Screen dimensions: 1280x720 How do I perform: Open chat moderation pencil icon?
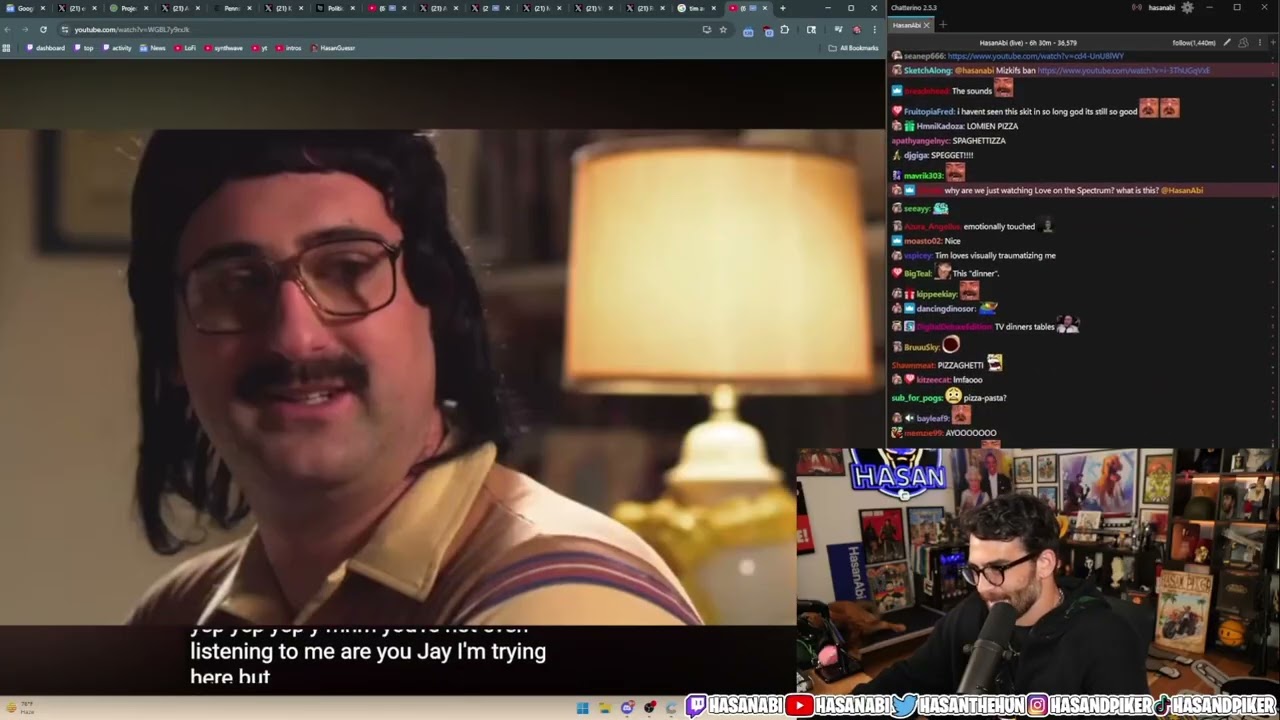[x=1227, y=43]
